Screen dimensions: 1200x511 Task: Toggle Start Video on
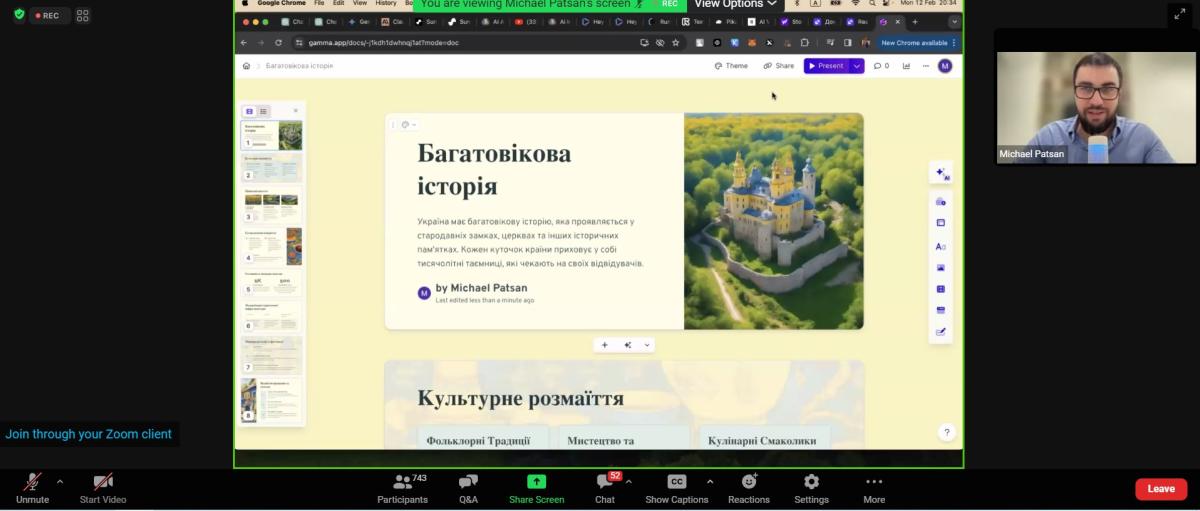click(x=103, y=487)
